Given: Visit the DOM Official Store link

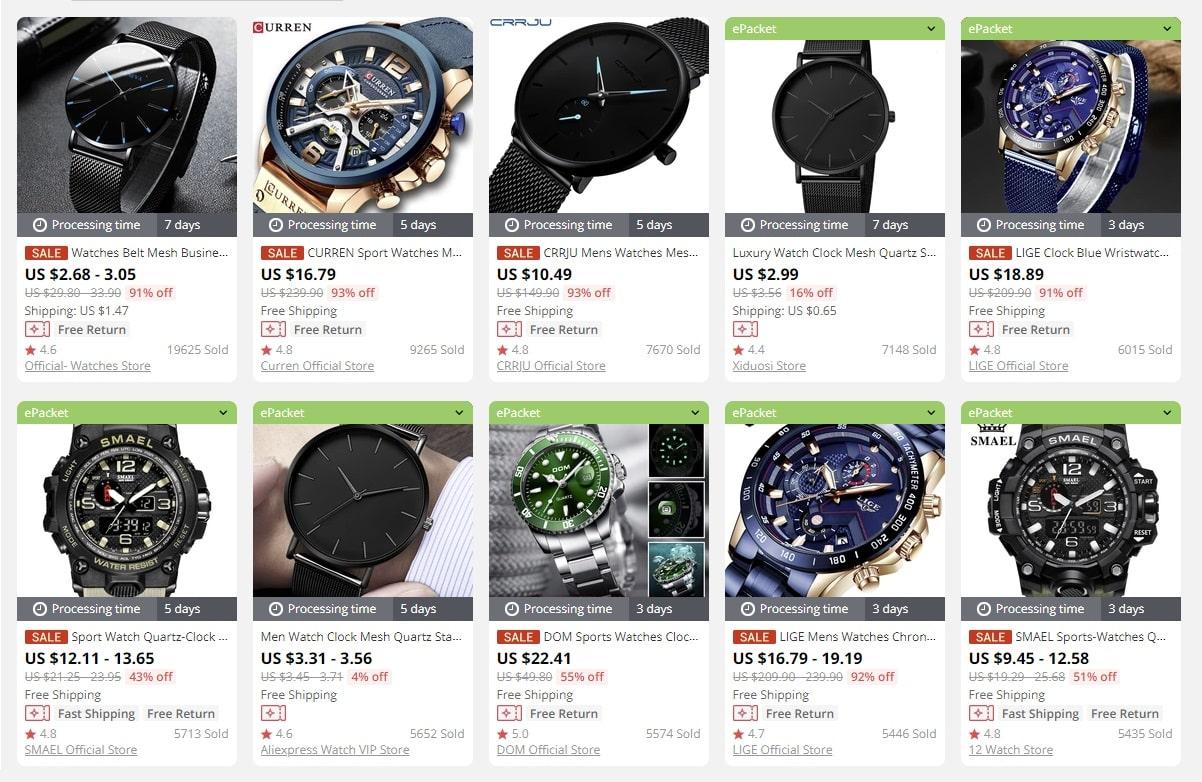Looking at the screenshot, I should coord(548,750).
